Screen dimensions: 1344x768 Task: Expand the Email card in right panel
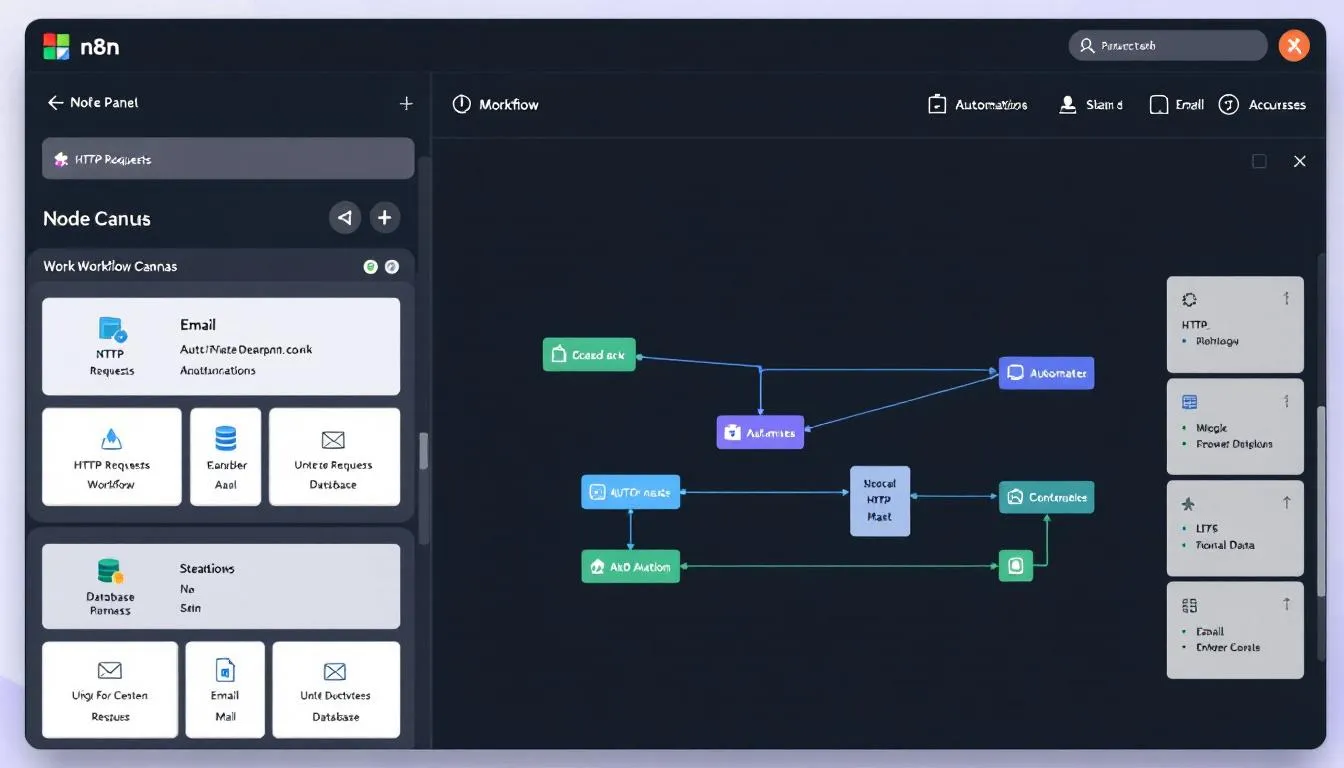pos(1286,604)
